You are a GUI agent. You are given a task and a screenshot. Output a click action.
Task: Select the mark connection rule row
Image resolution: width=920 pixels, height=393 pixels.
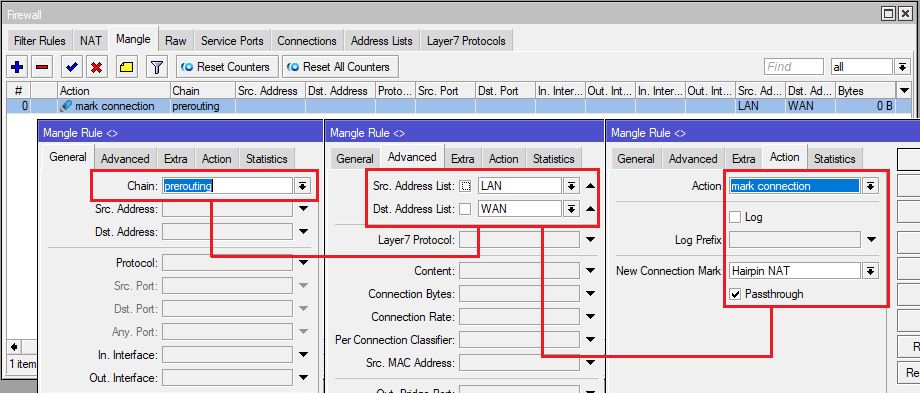(459, 106)
